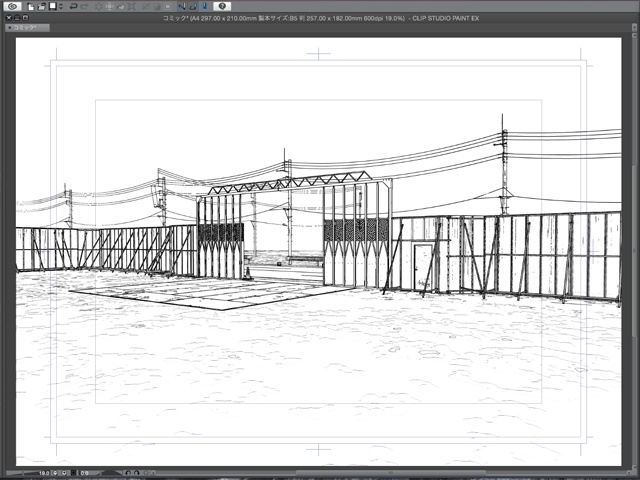Viewport: 640px width, 480px height.
Task: Toggle Snap to Grid
Action: 204,6
